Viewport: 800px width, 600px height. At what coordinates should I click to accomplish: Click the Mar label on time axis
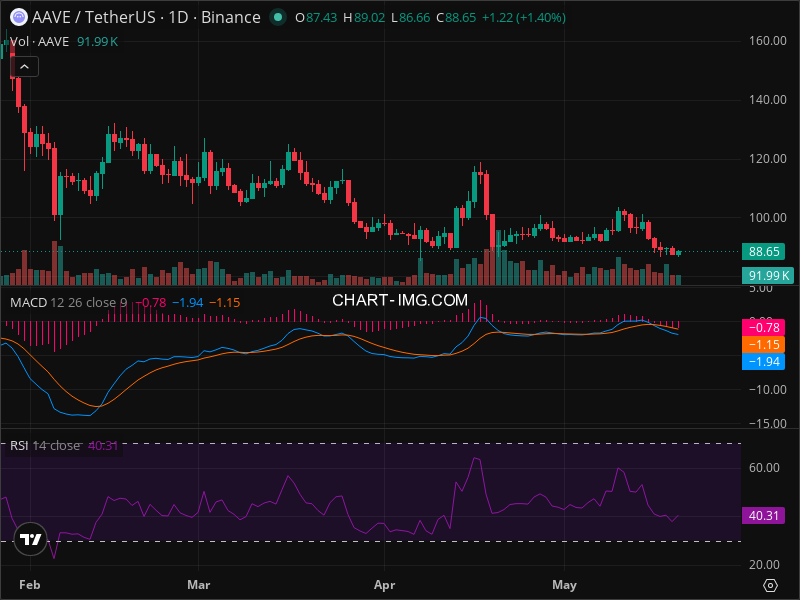click(x=198, y=585)
